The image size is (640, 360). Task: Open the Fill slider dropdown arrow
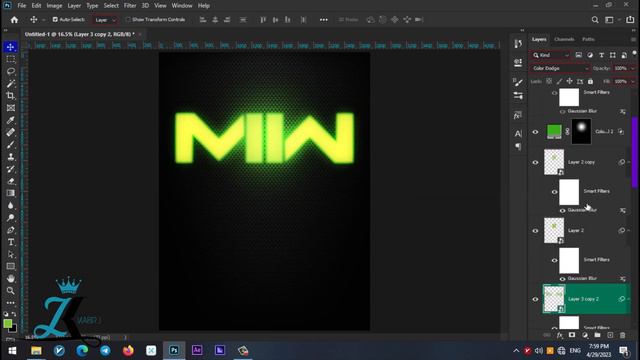point(633,82)
